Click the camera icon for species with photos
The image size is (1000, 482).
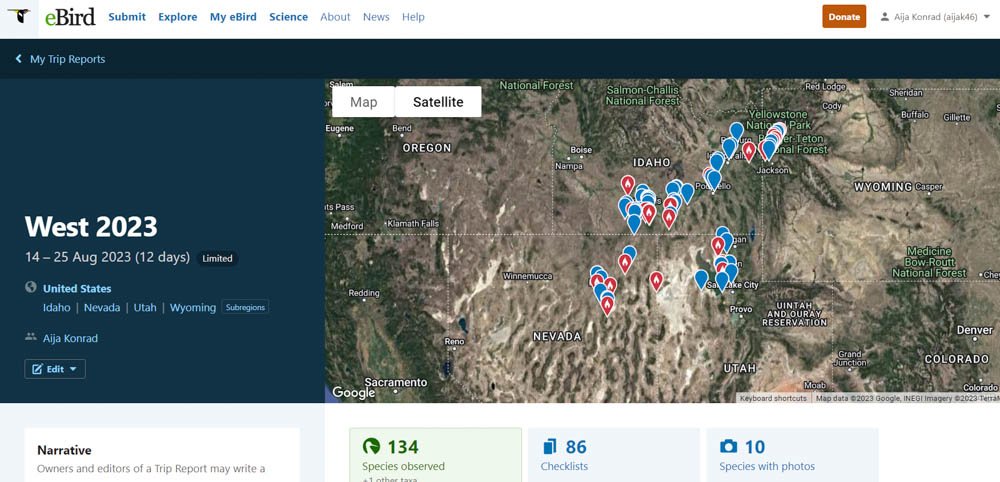pyautogui.click(x=729, y=447)
